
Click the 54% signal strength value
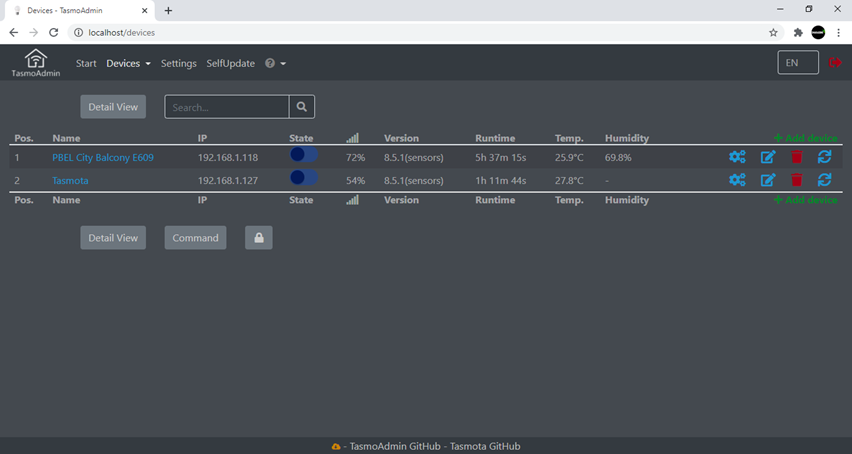[355, 180]
